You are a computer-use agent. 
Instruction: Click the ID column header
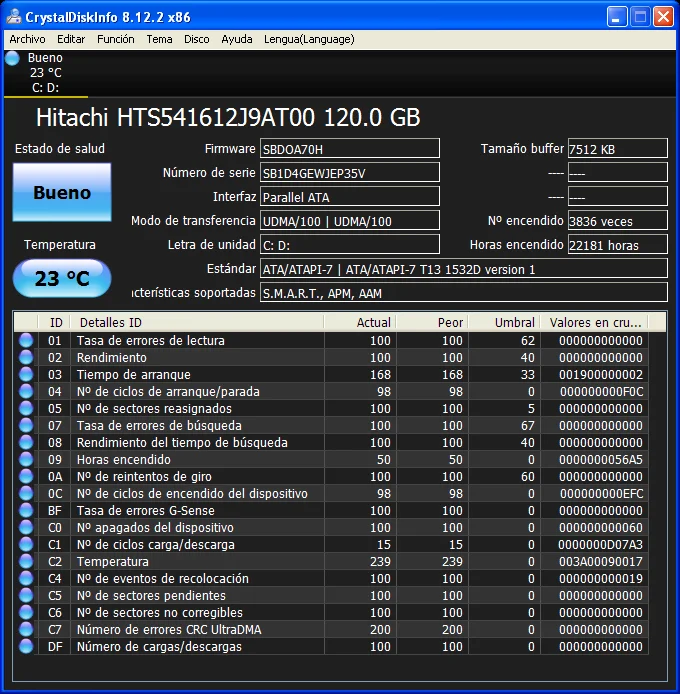[55, 322]
